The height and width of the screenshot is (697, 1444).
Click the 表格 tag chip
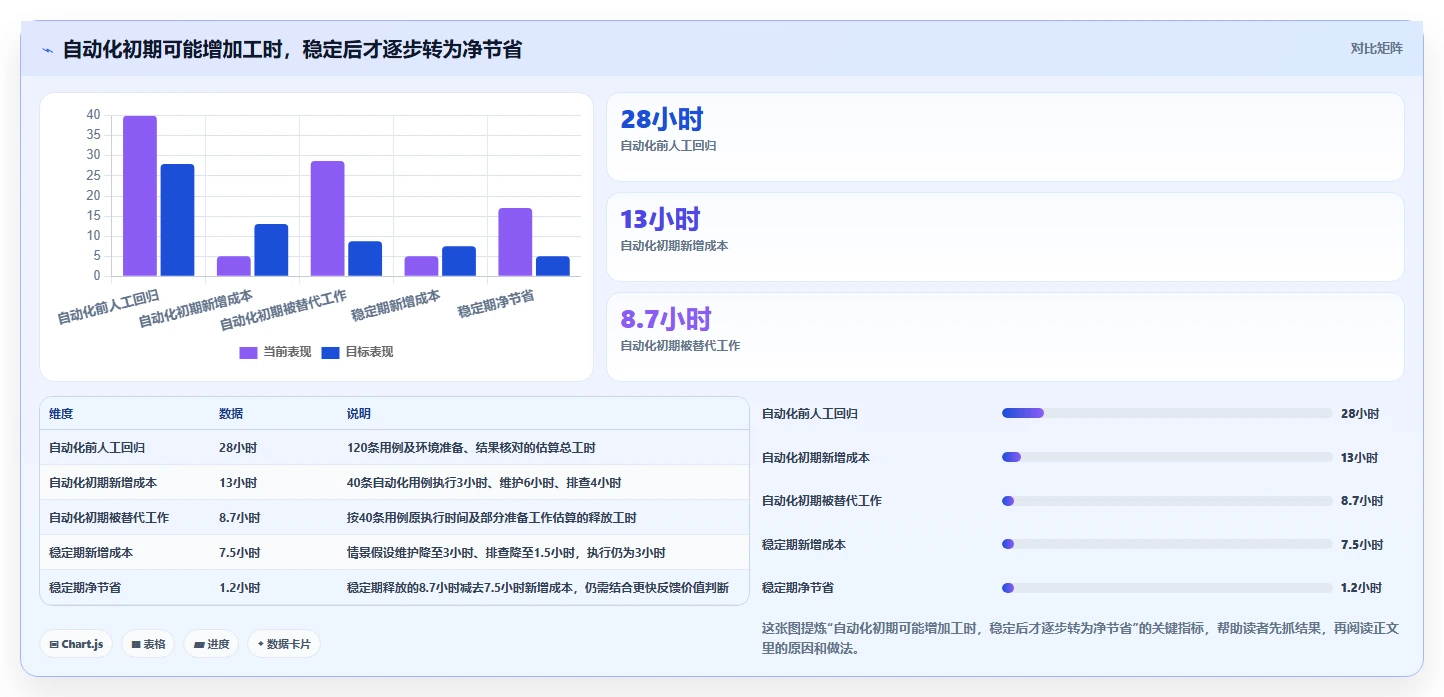(148, 644)
